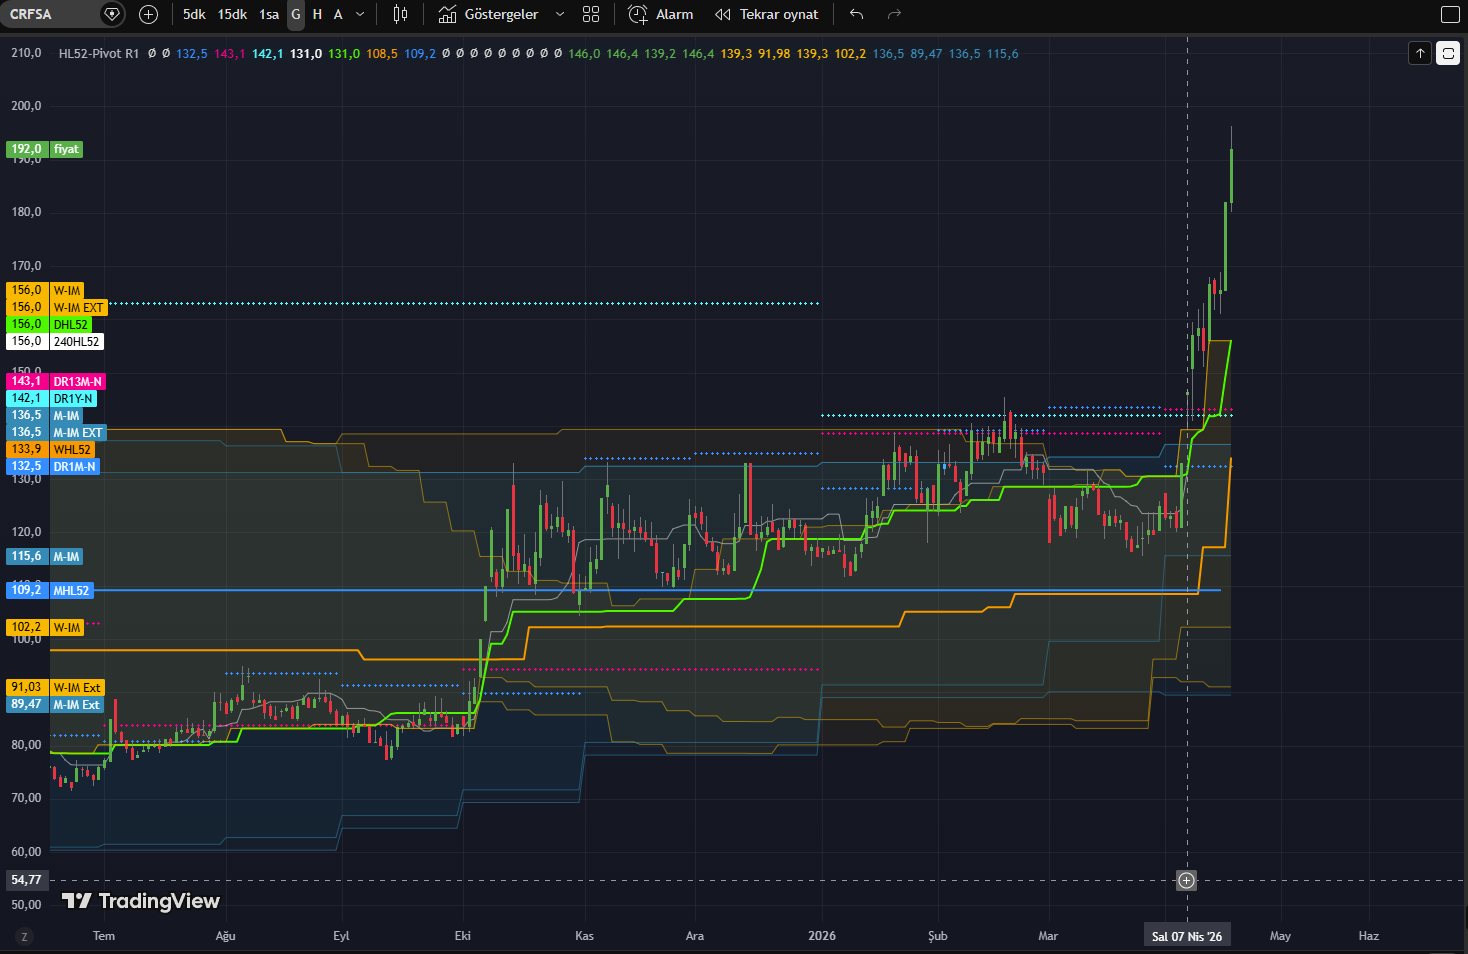
Task: Select the G daily timeframe
Action: click(296, 14)
